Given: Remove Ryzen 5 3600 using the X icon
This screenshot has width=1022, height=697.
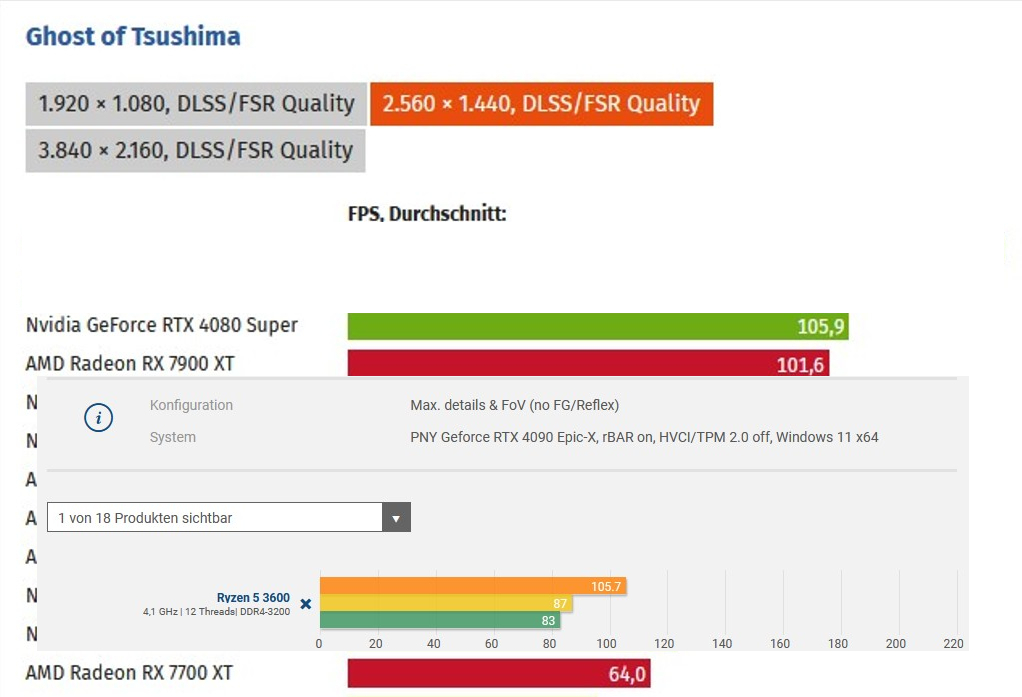Looking at the screenshot, I should pyautogui.click(x=306, y=604).
